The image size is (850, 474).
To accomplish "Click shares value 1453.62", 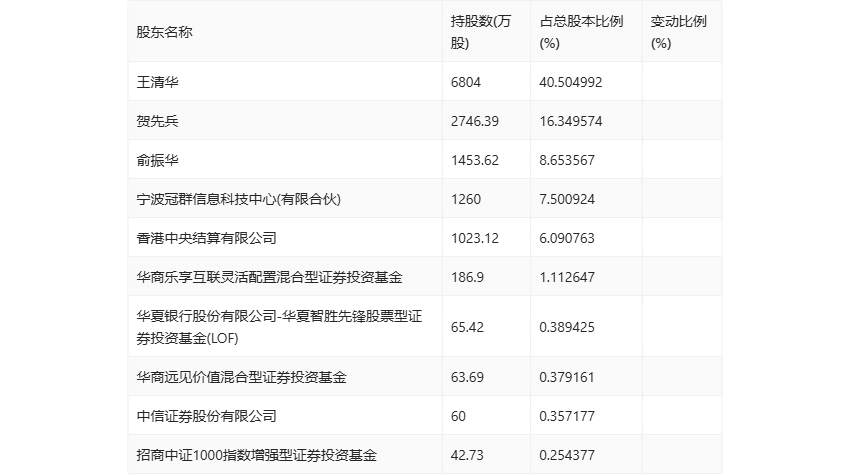I will point(474,161).
